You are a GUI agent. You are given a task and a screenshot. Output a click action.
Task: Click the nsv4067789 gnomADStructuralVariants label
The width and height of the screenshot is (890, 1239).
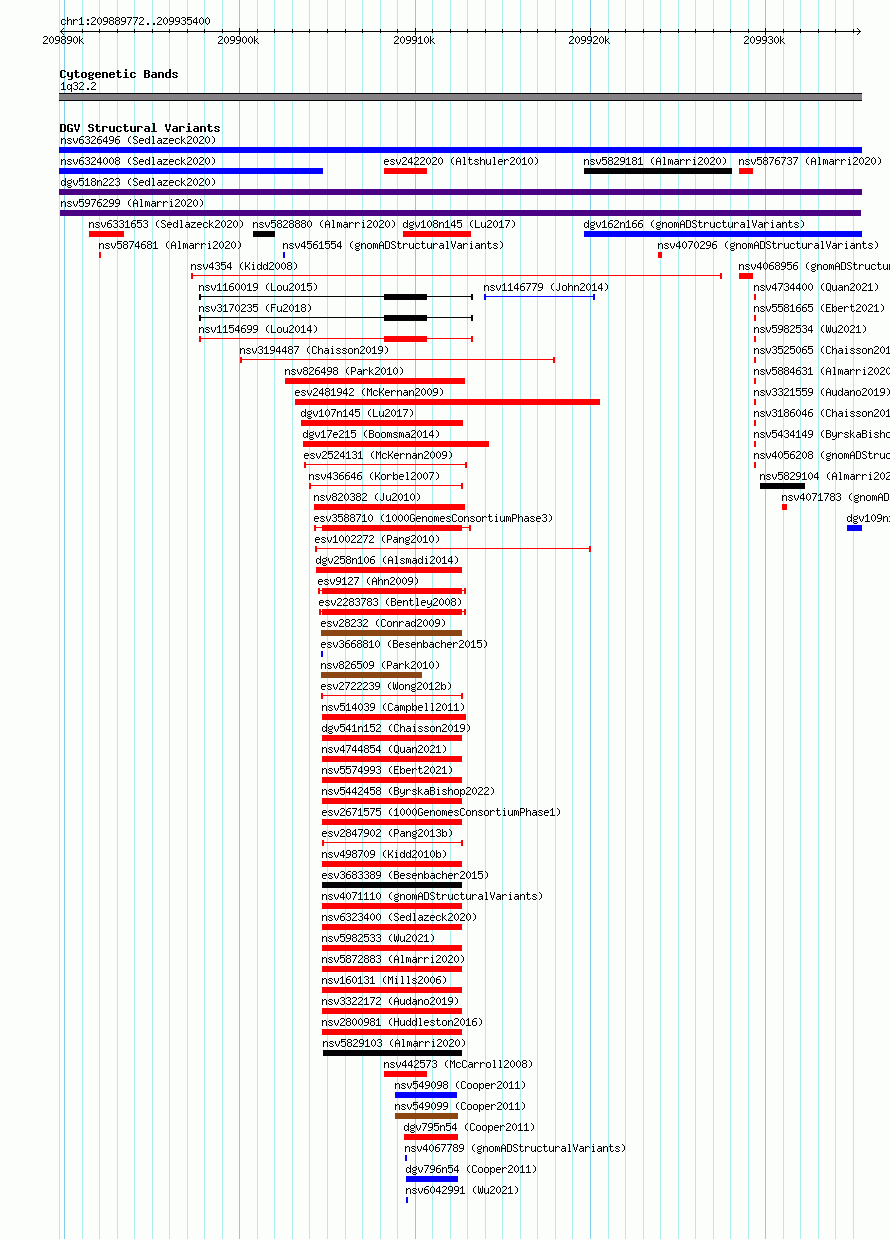[515, 1148]
